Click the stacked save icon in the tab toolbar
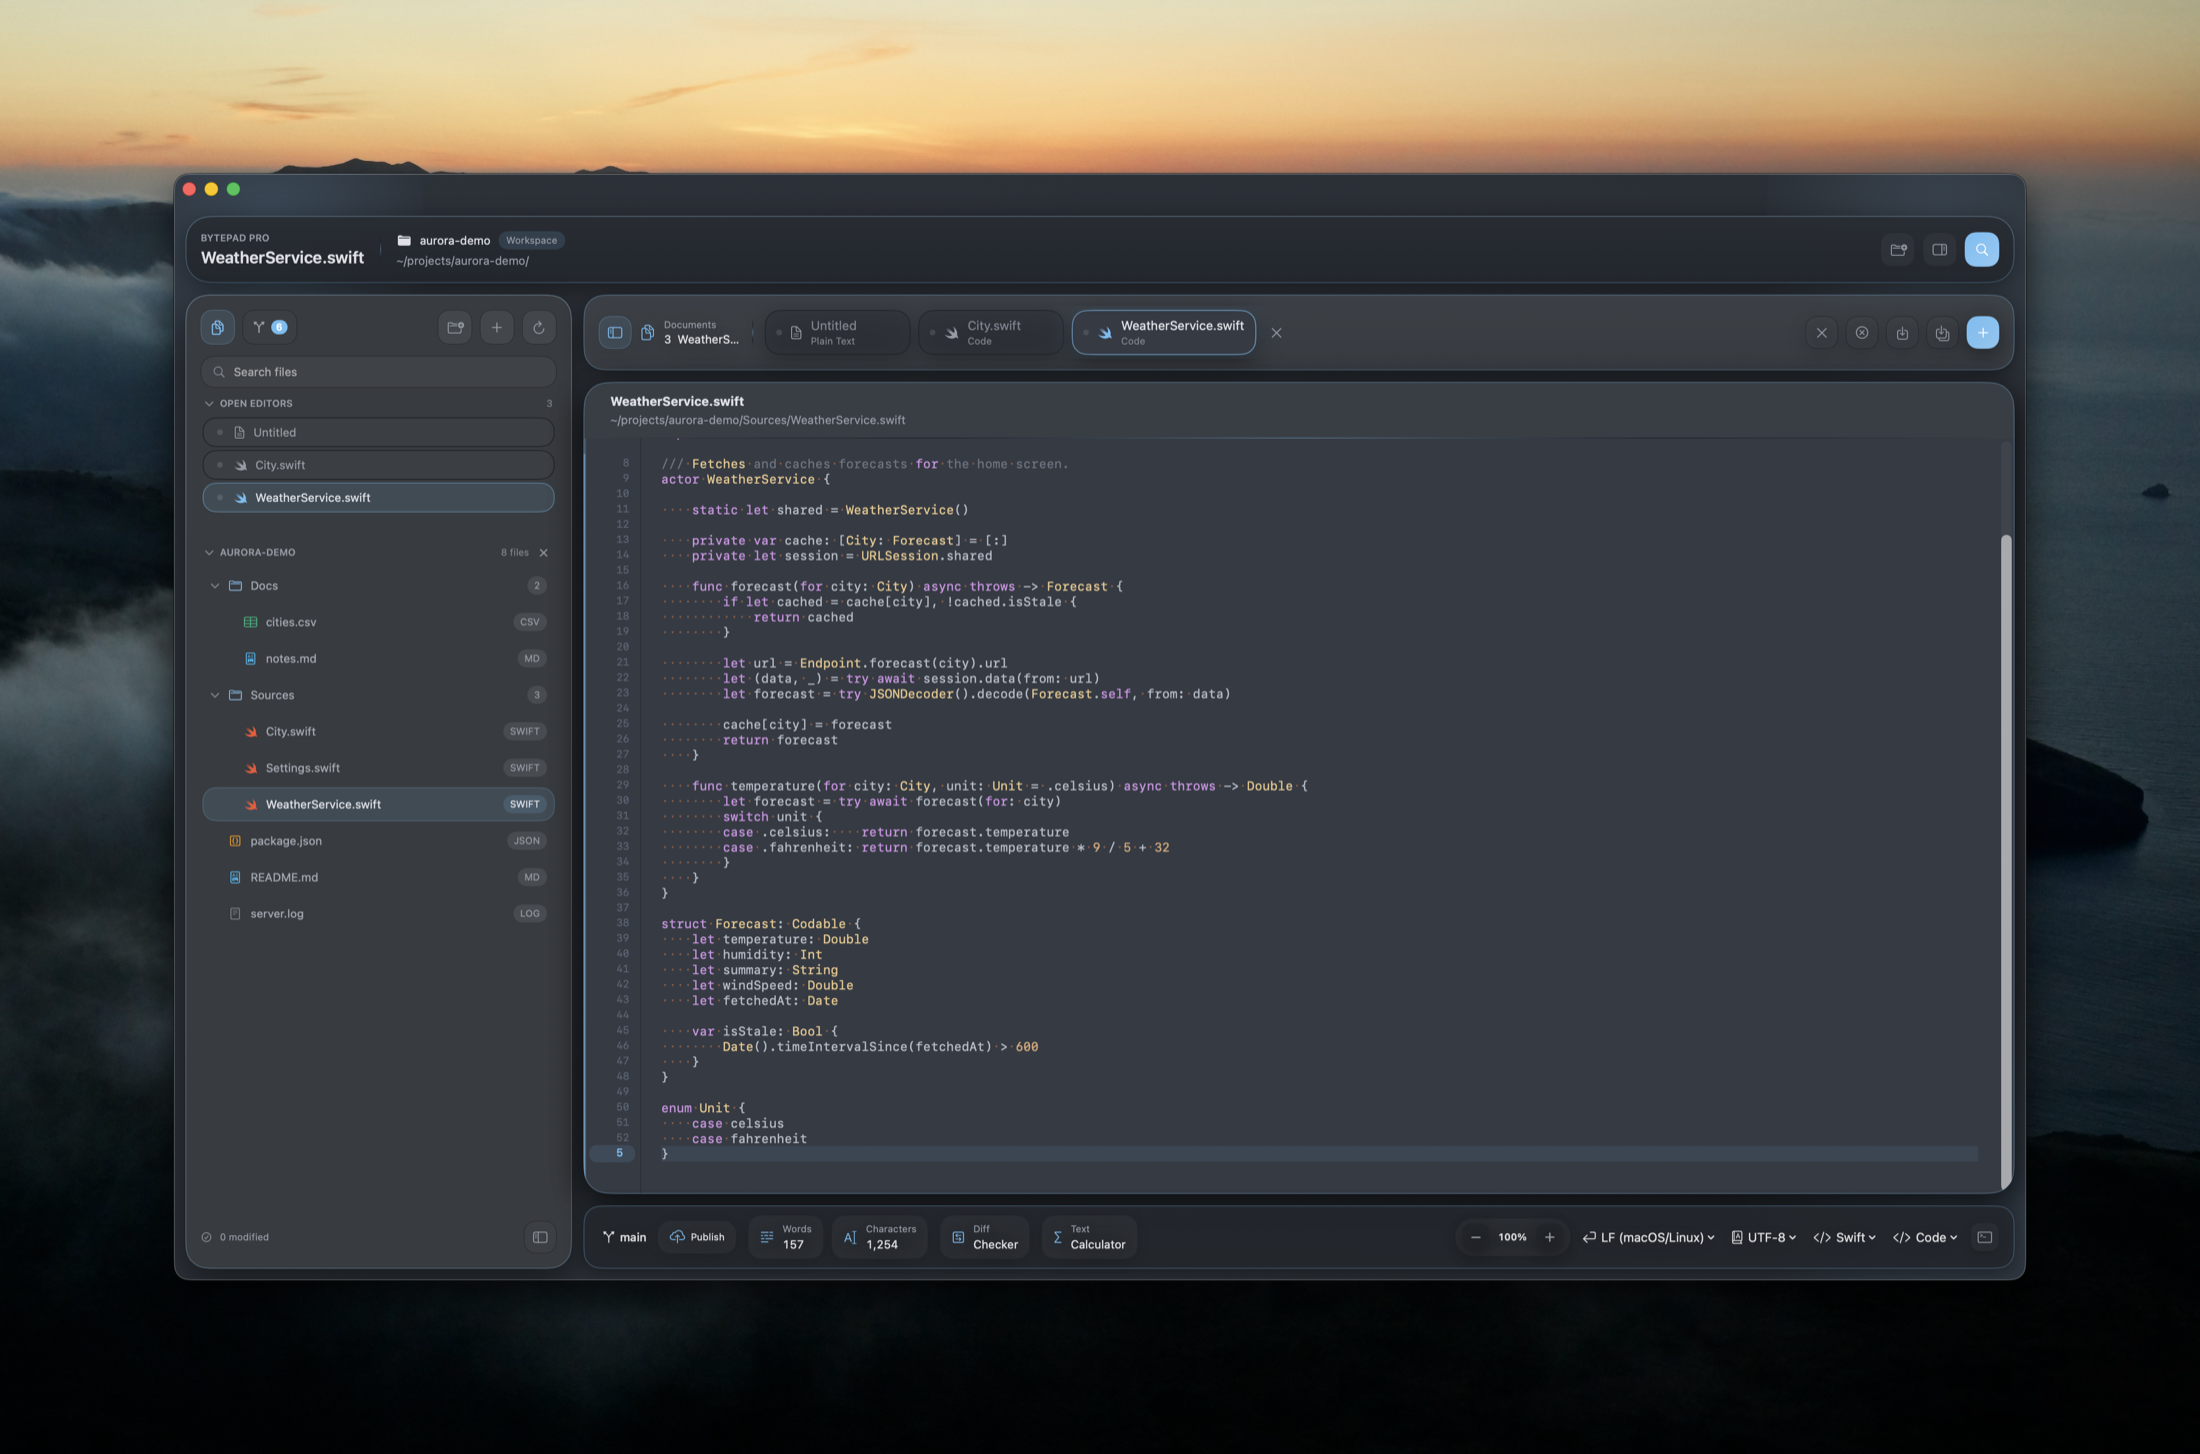2200x1454 pixels. pos(1942,333)
